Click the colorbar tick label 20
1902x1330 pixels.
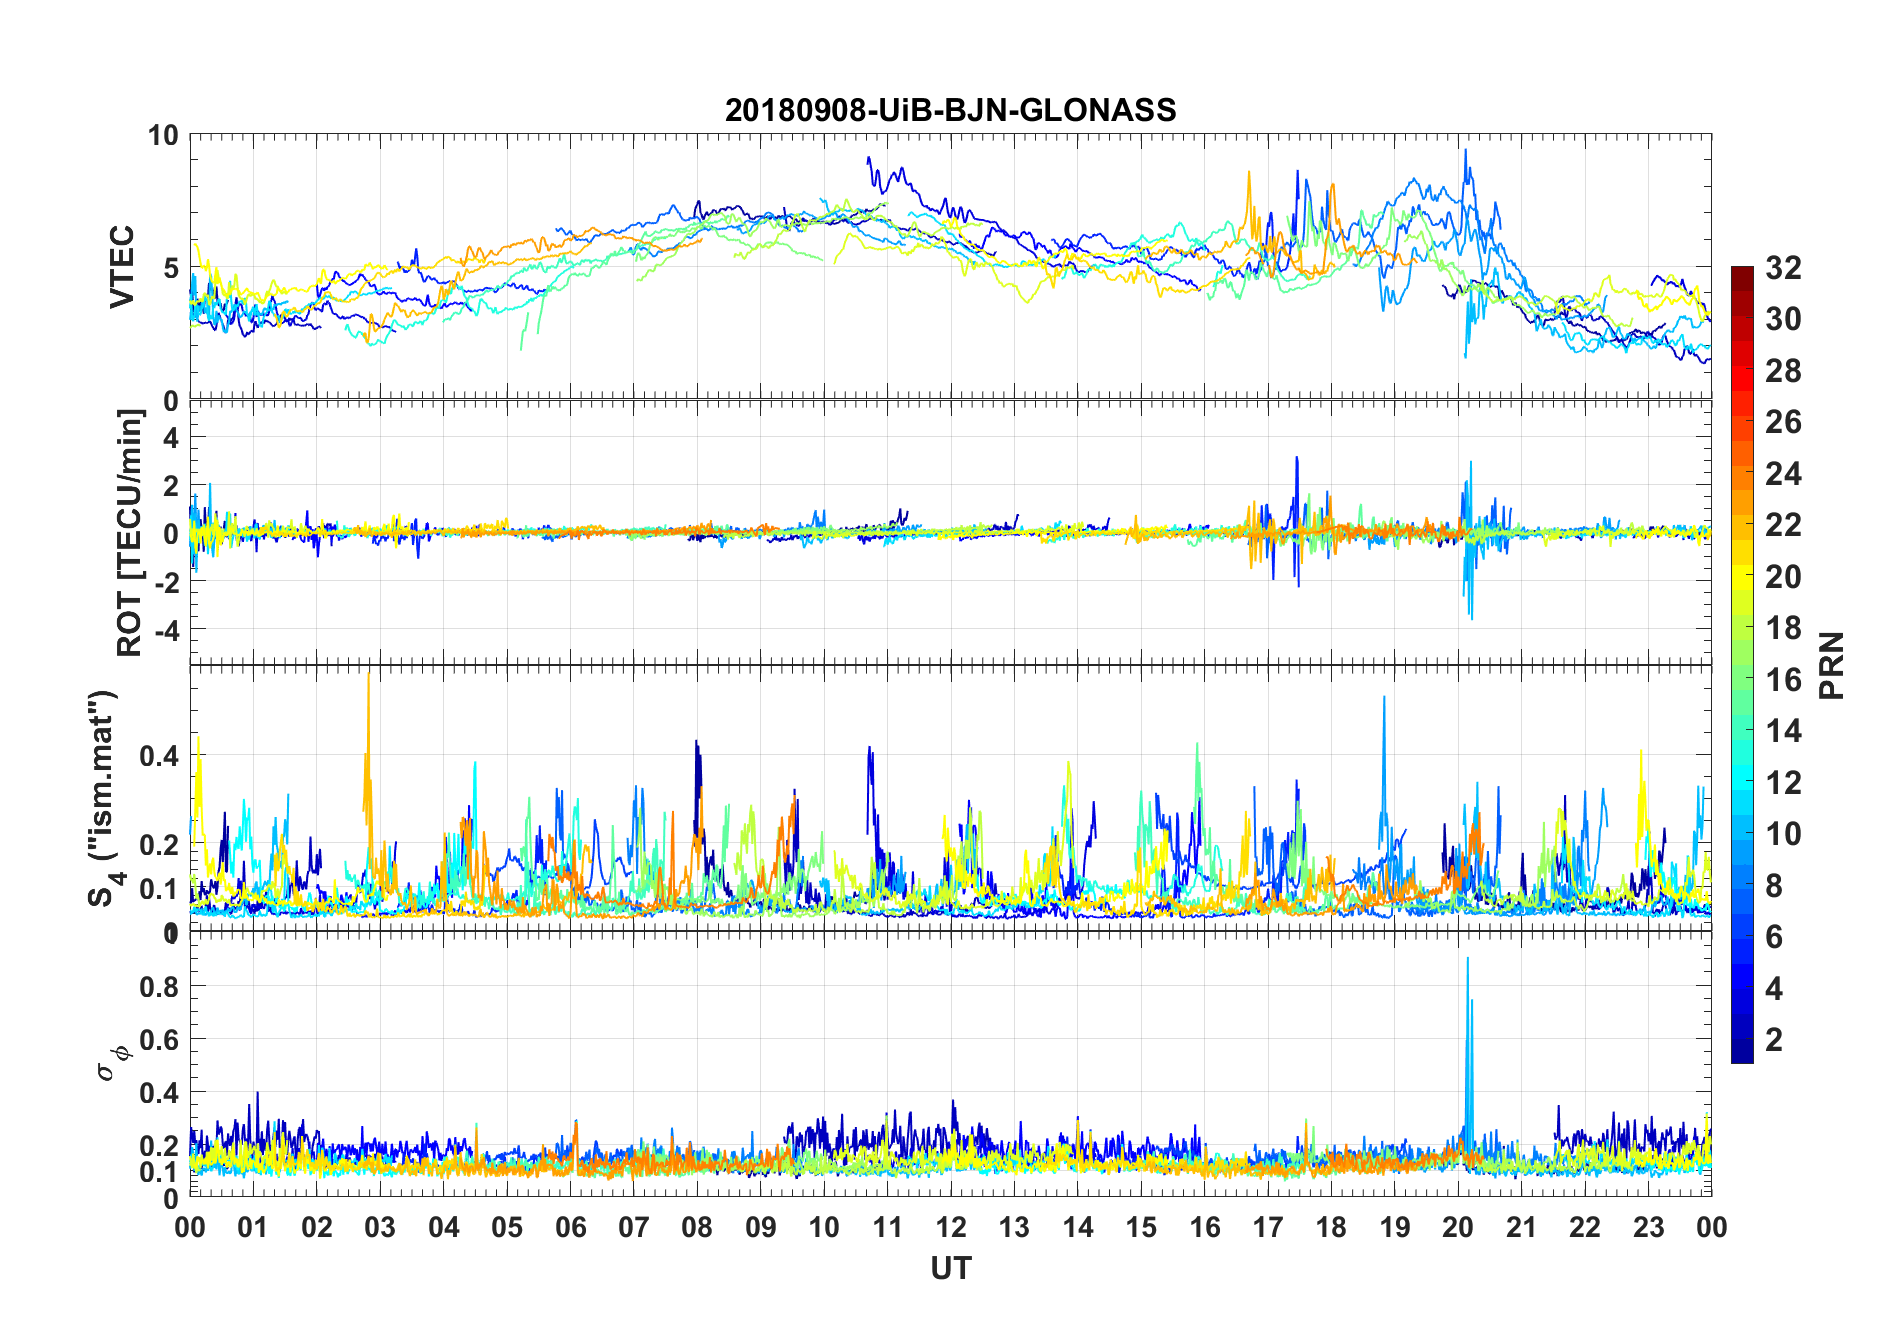coord(1783,577)
